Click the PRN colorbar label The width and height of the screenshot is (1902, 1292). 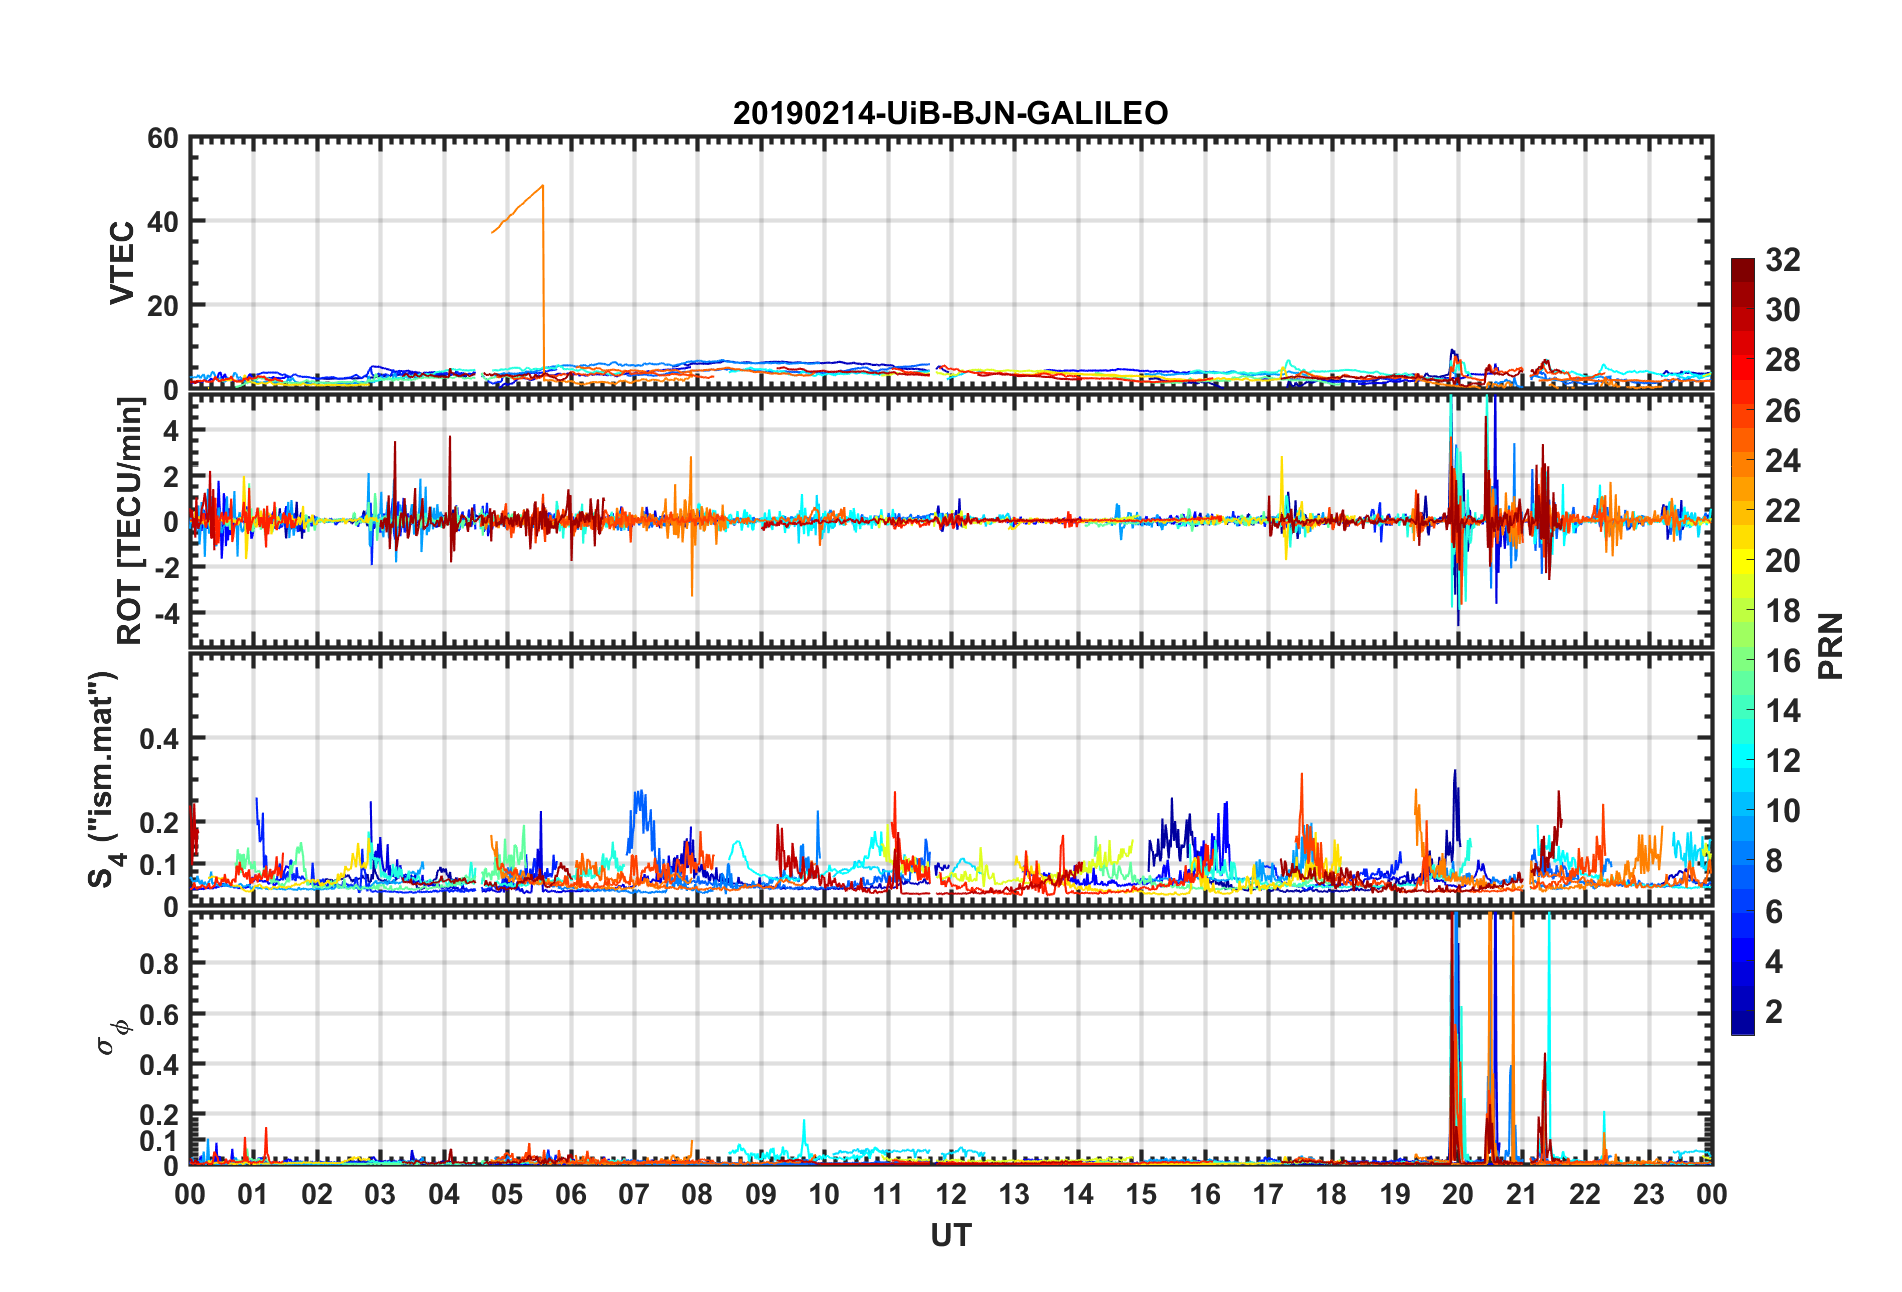coord(1829,646)
